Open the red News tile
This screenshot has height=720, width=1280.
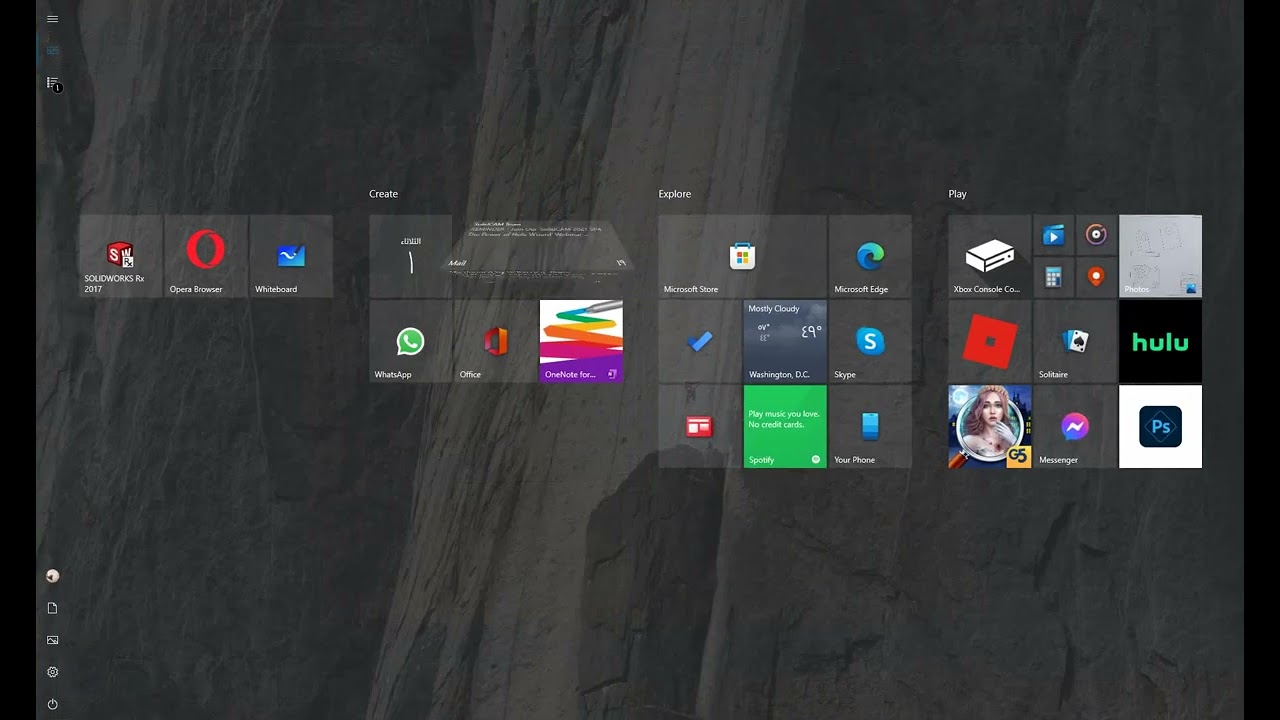(700, 426)
